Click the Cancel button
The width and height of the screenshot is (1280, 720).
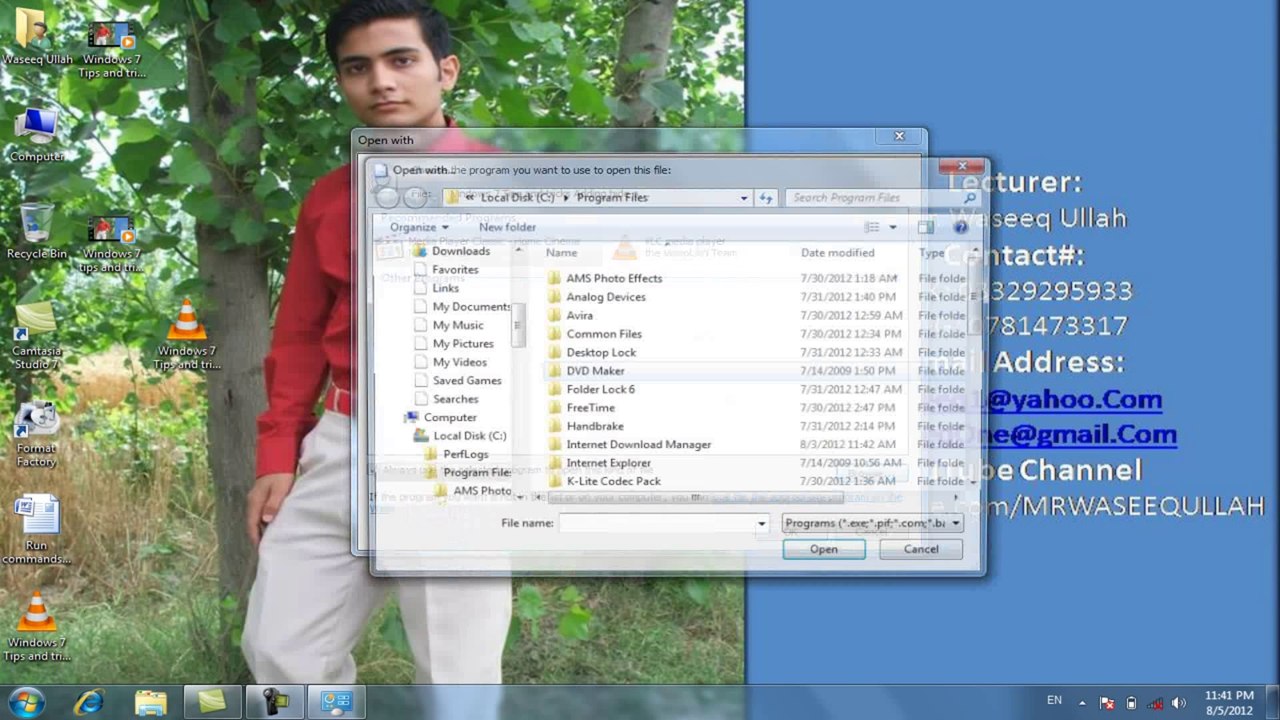click(x=921, y=549)
